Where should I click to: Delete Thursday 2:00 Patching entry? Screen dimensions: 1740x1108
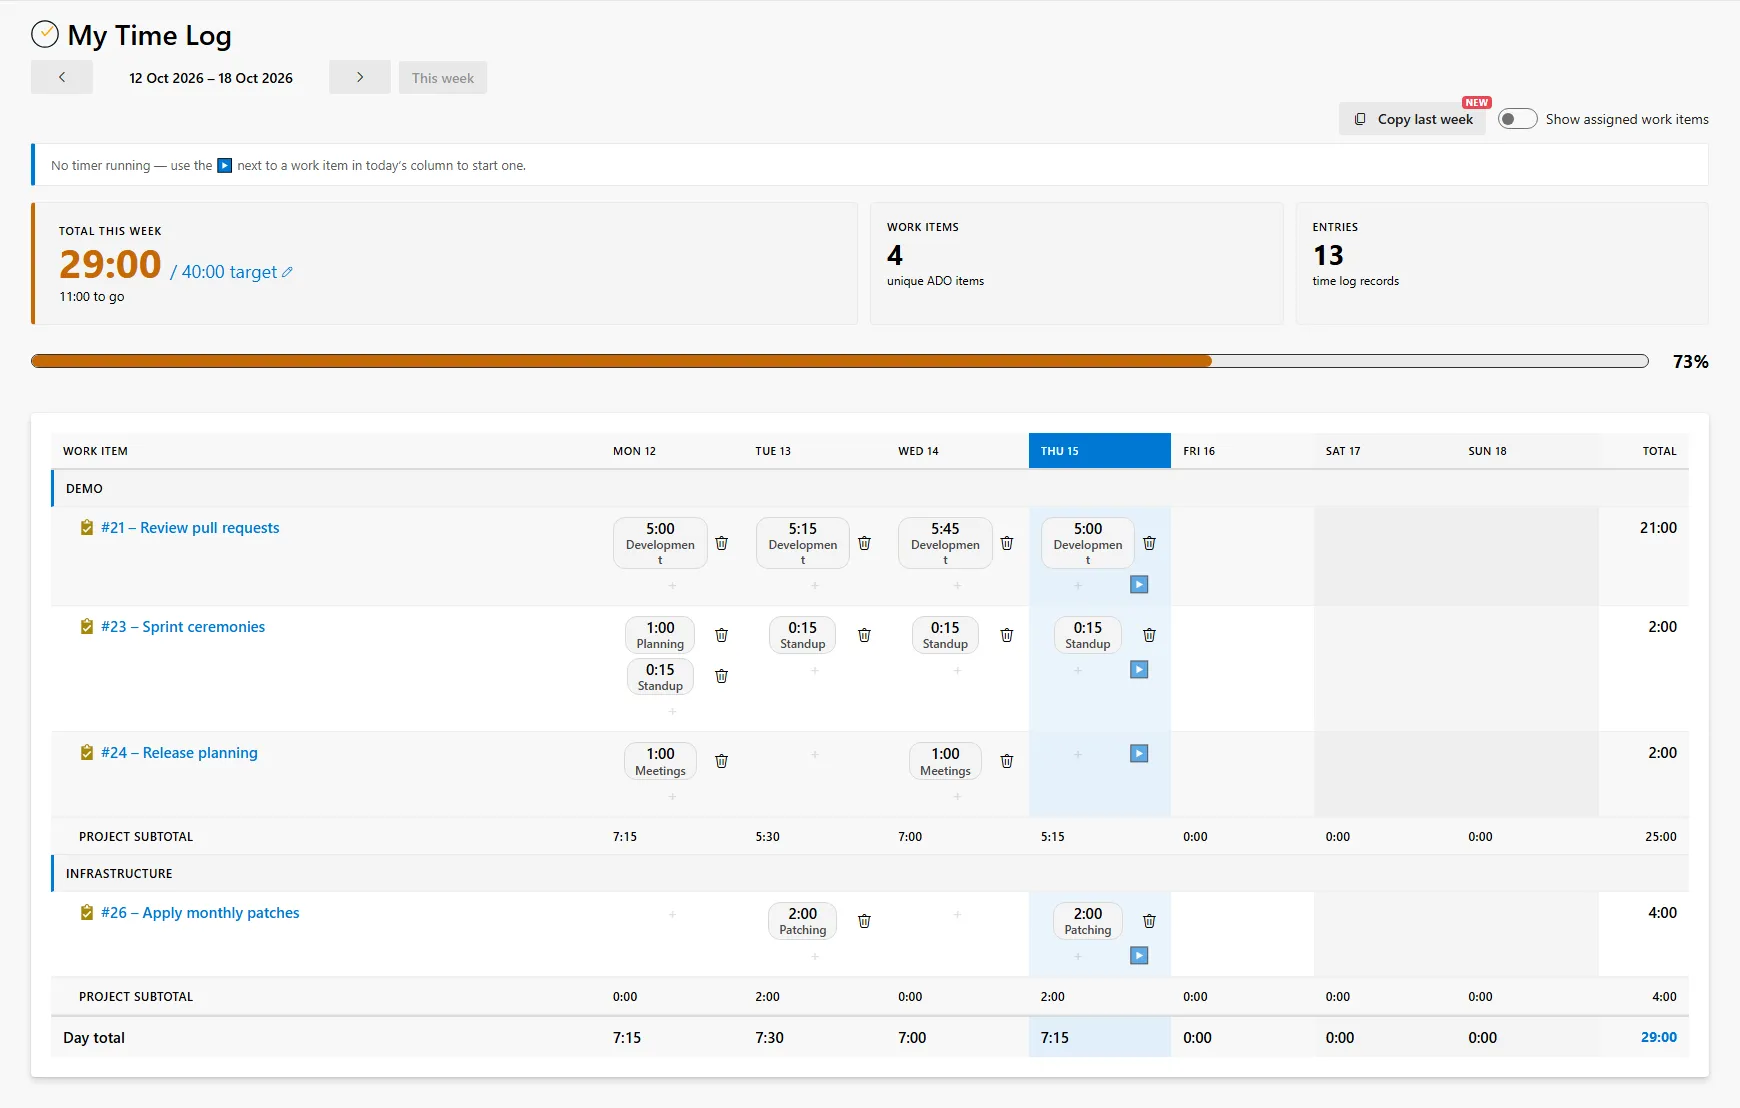1149,921
